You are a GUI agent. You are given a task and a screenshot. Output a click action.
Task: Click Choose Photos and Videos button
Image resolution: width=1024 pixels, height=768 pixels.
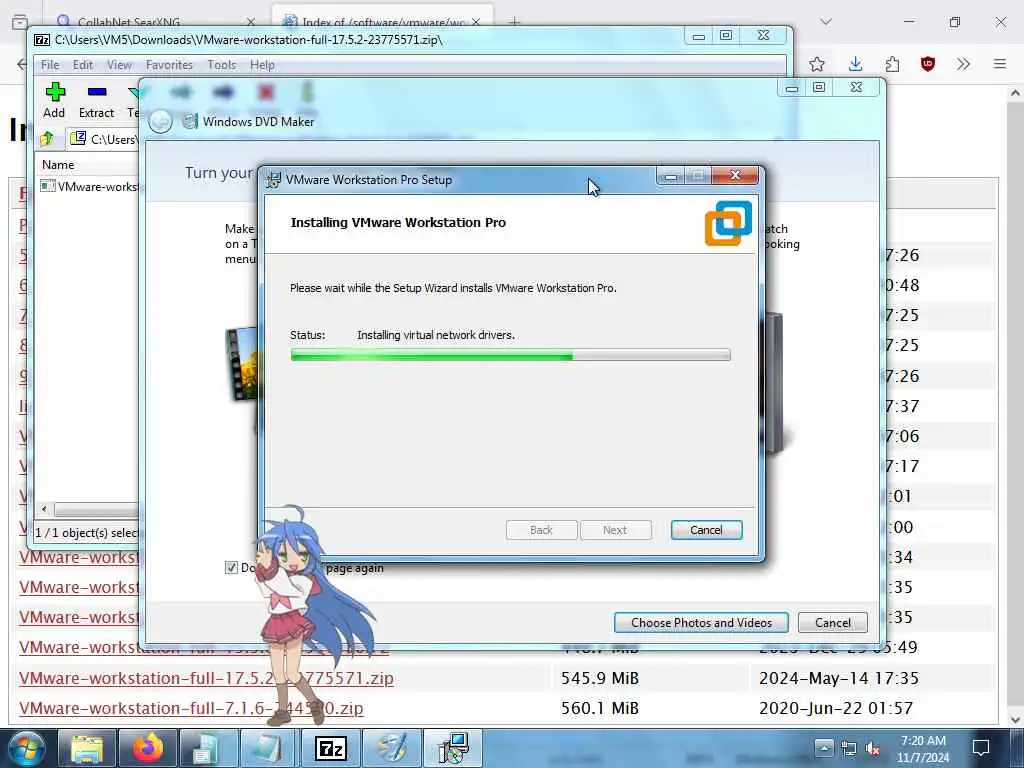pos(701,622)
